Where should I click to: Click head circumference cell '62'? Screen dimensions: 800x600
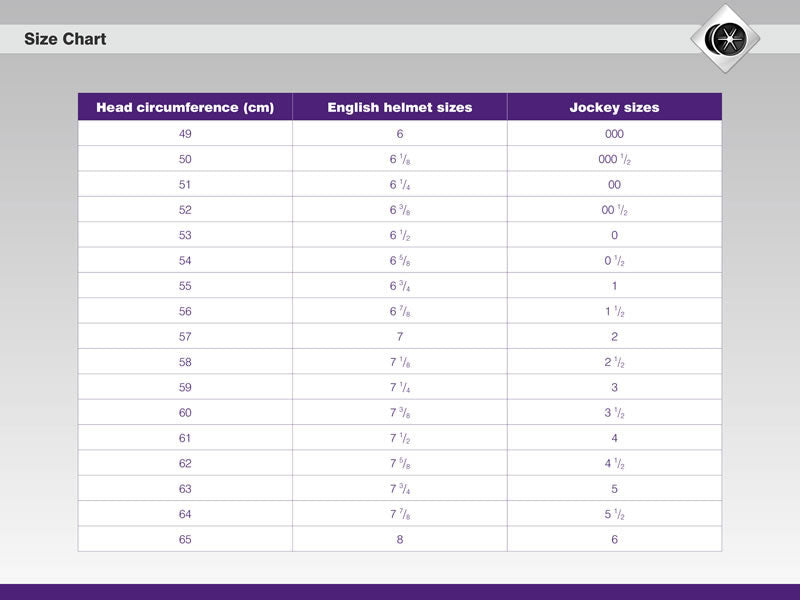pos(185,463)
